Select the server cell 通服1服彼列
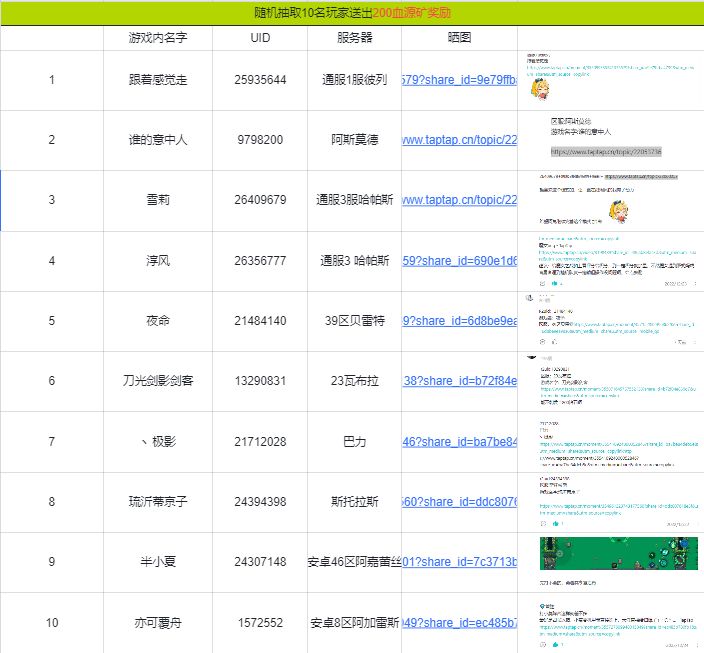This screenshot has width=704, height=653. click(x=355, y=80)
